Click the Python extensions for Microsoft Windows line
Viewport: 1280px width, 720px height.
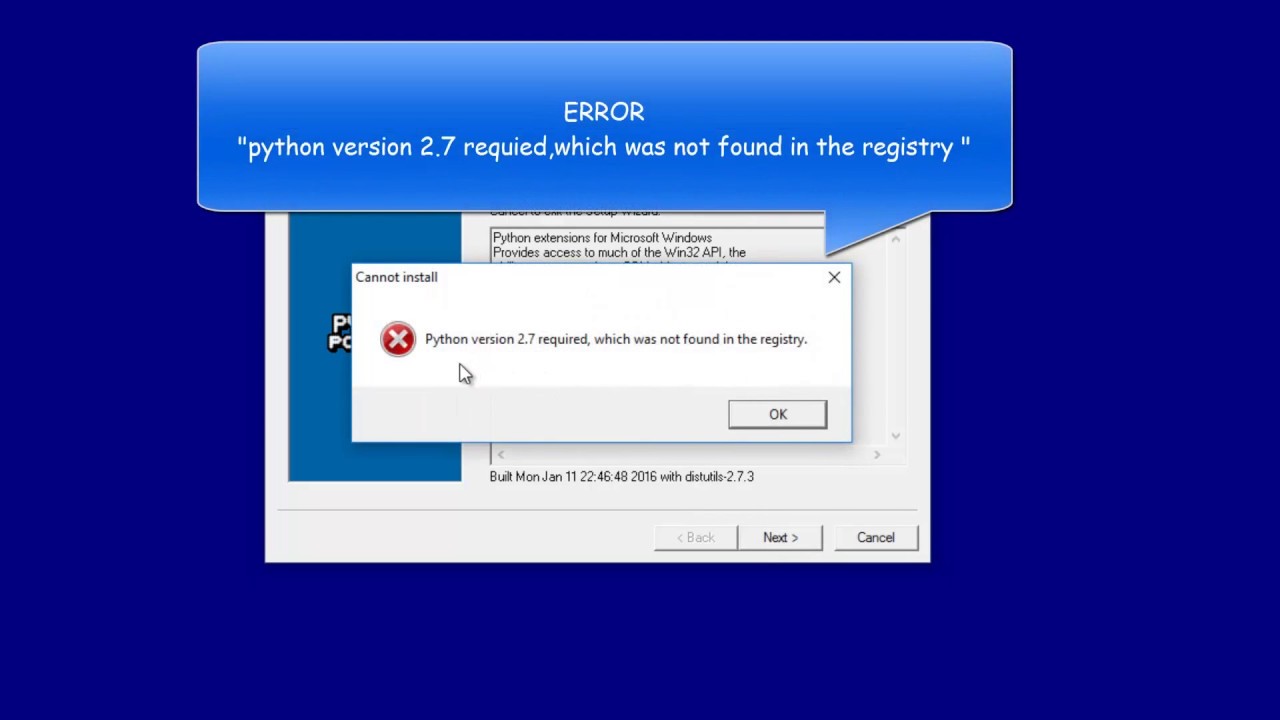602,238
